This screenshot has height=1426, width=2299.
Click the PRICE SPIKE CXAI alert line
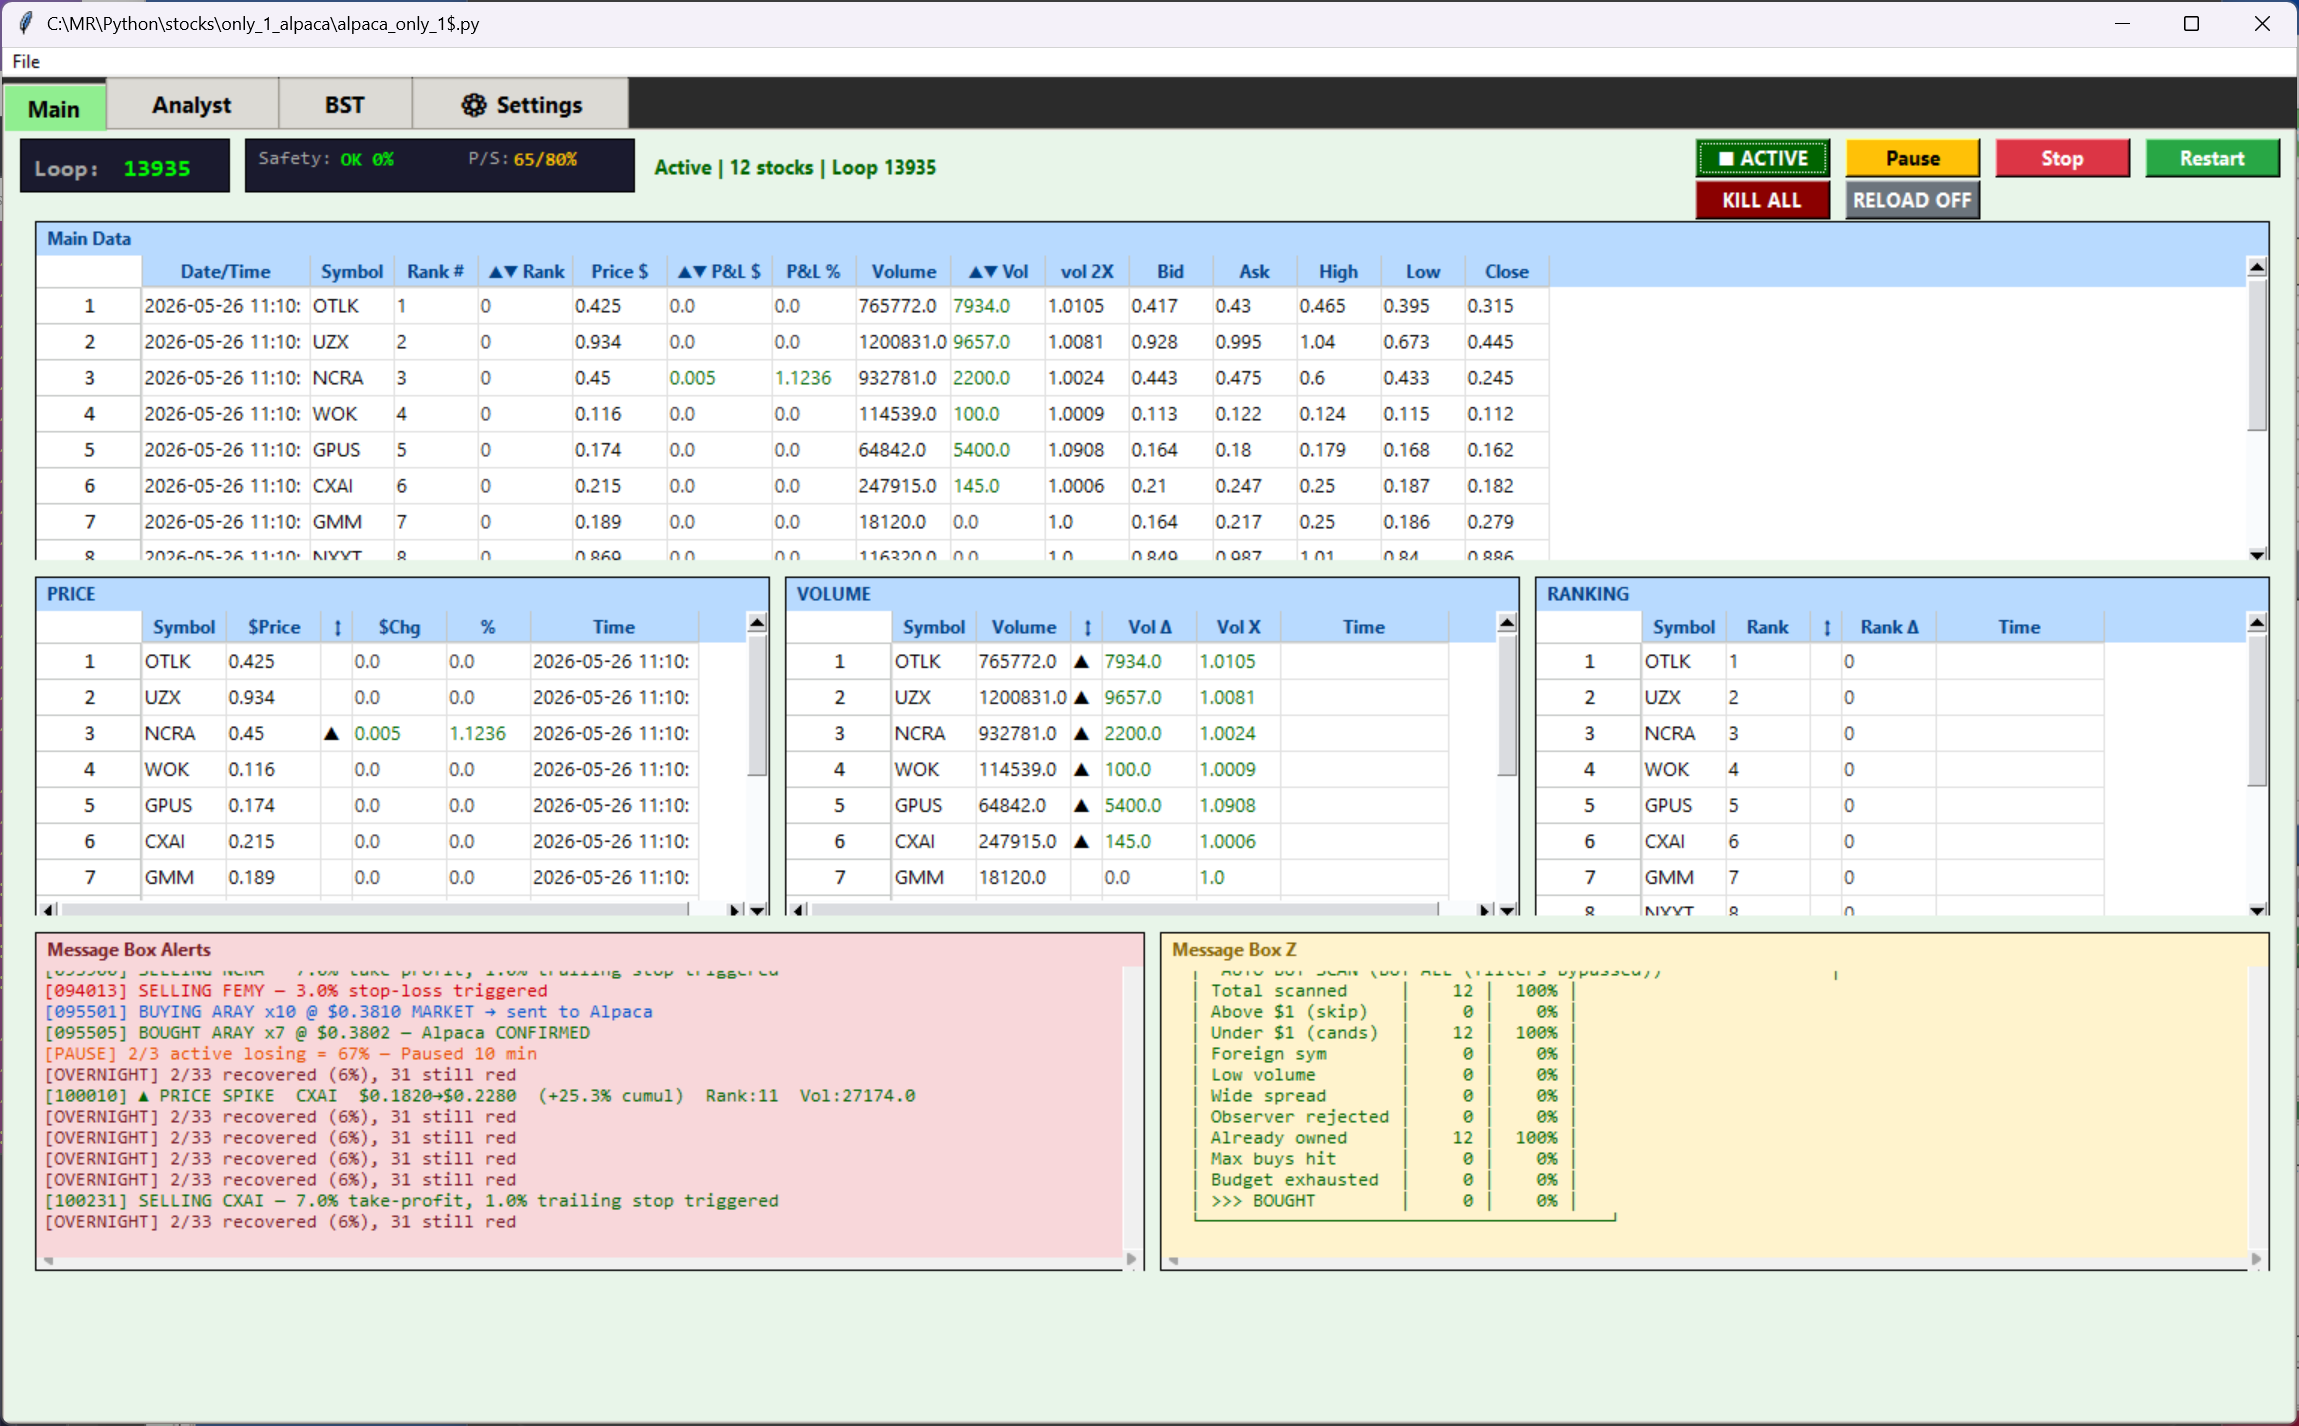pyautogui.click(x=480, y=1096)
